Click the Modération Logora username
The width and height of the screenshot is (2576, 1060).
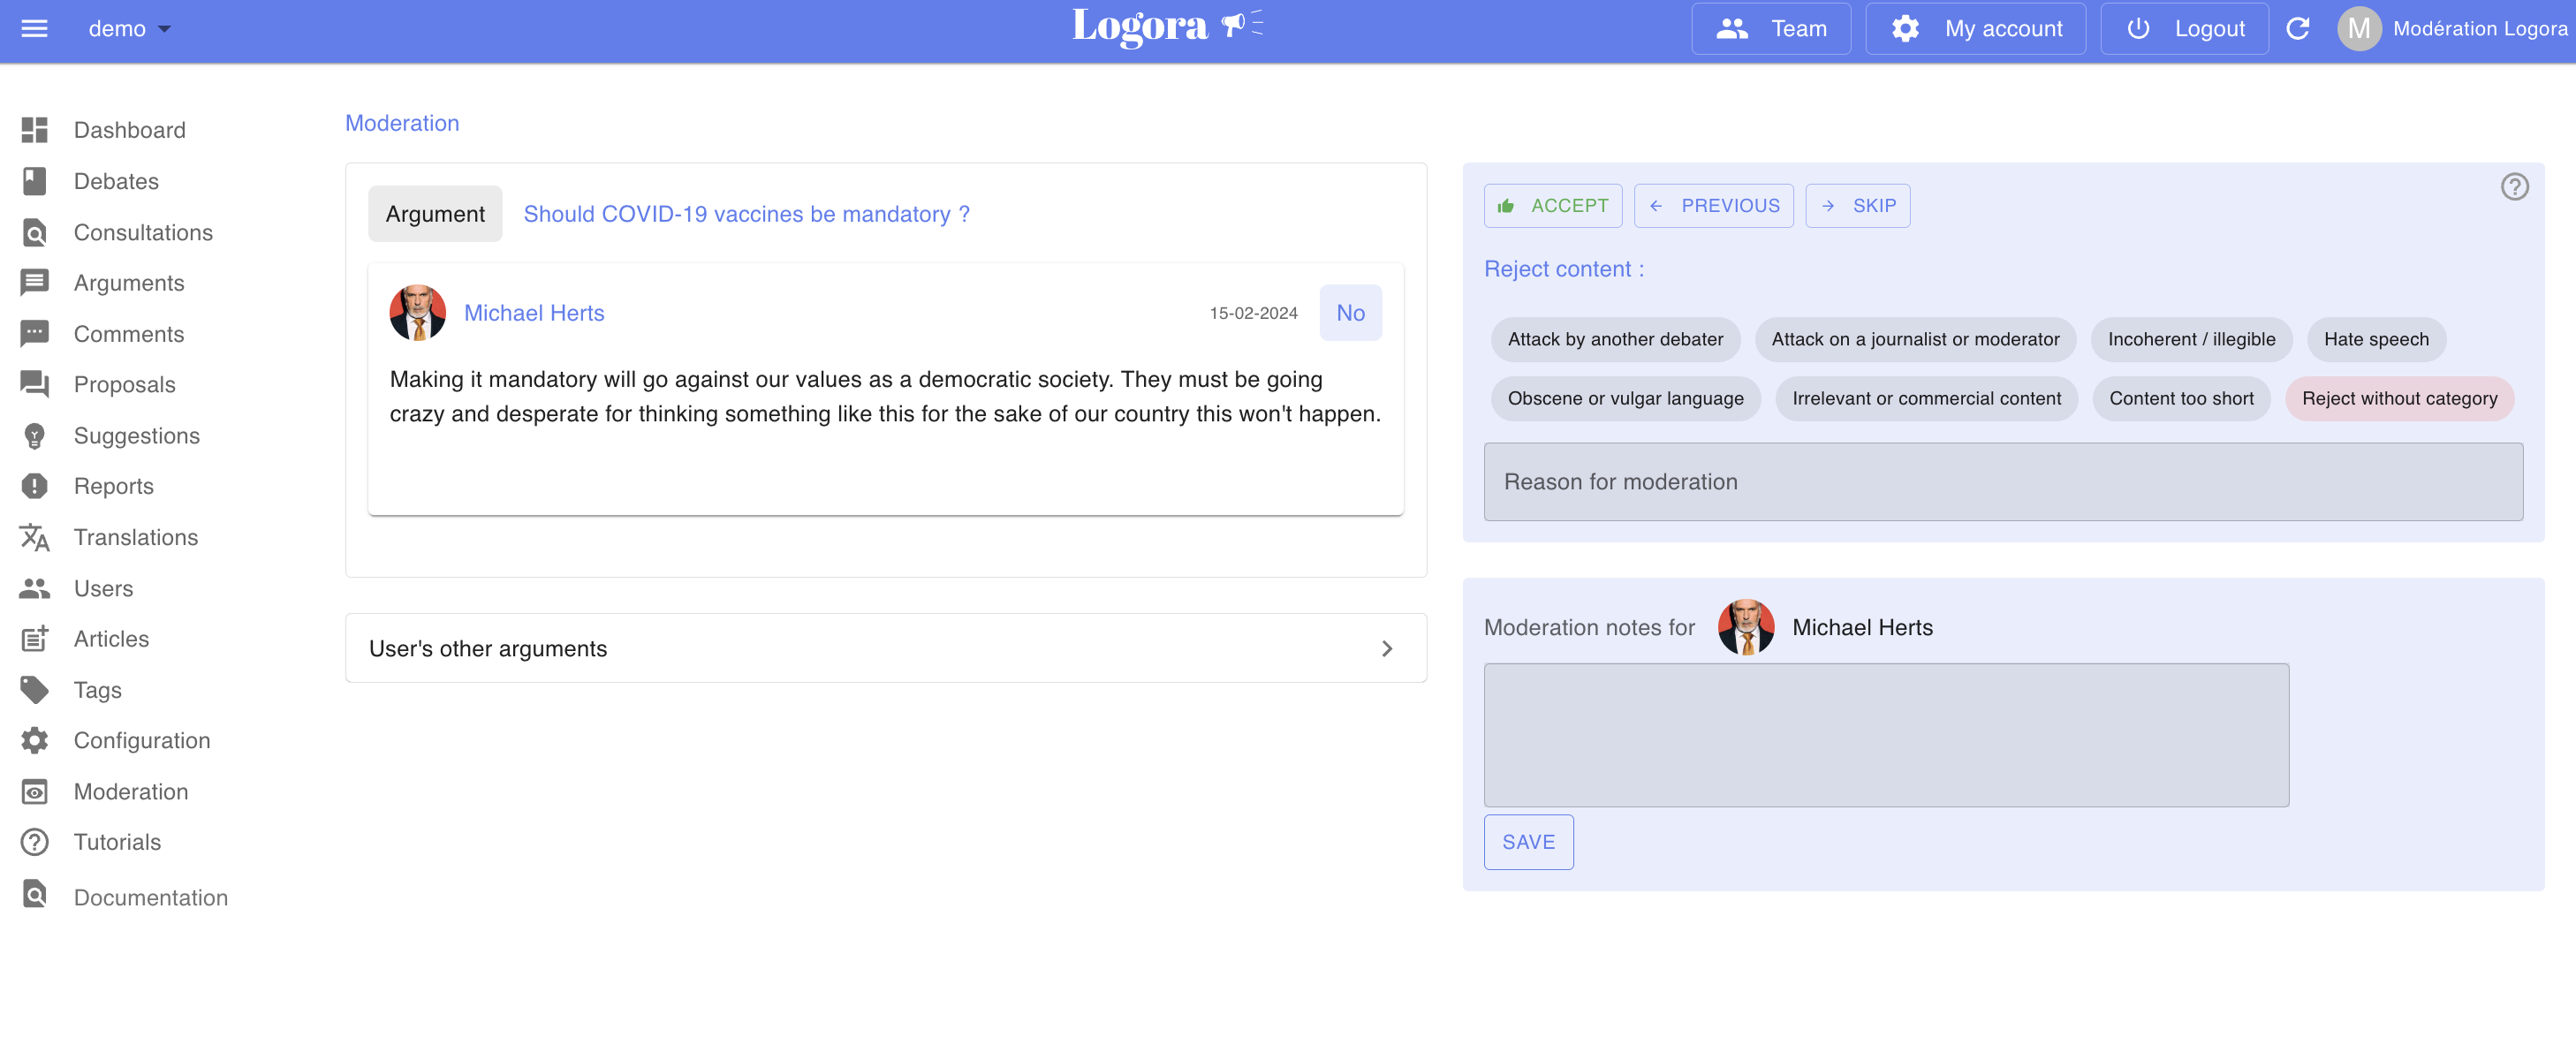[x=2479, y=28]
